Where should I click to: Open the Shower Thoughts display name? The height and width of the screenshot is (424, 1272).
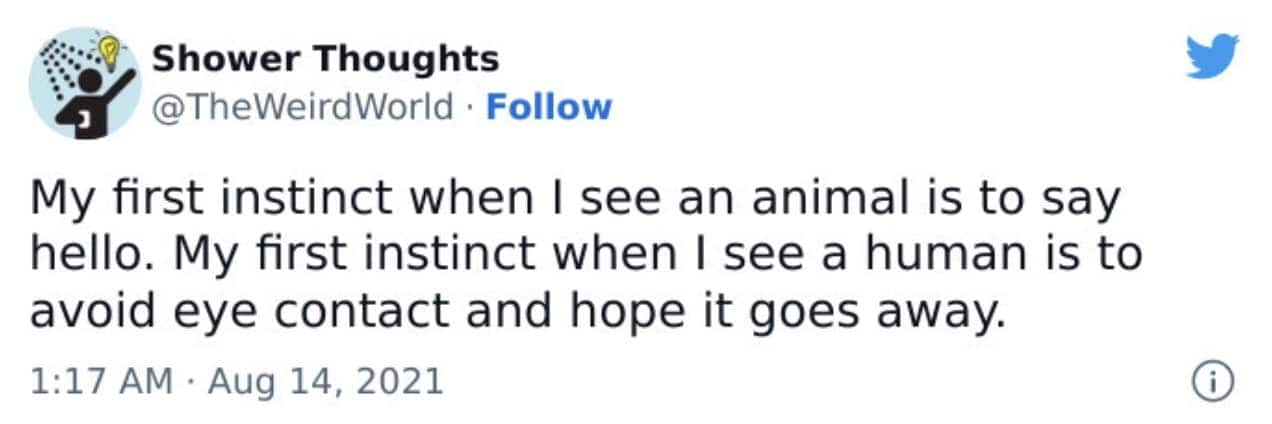(325, 59)
